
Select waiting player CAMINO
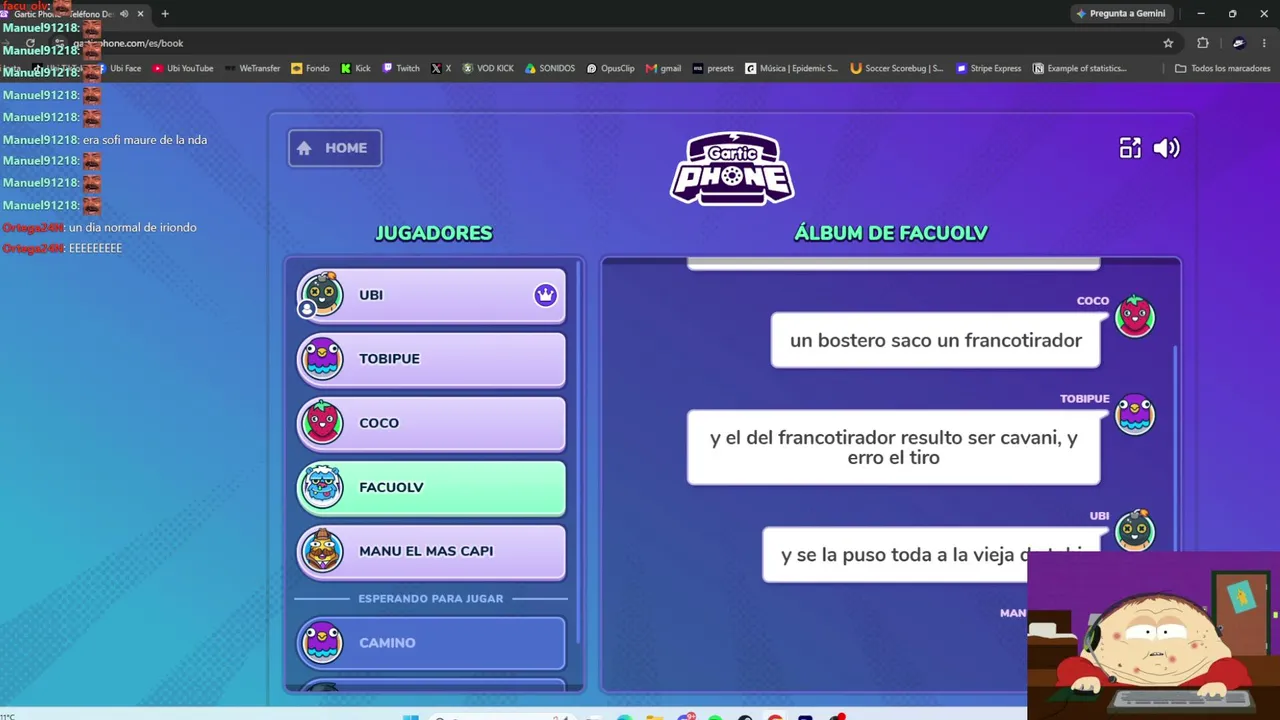coord(431,643)
